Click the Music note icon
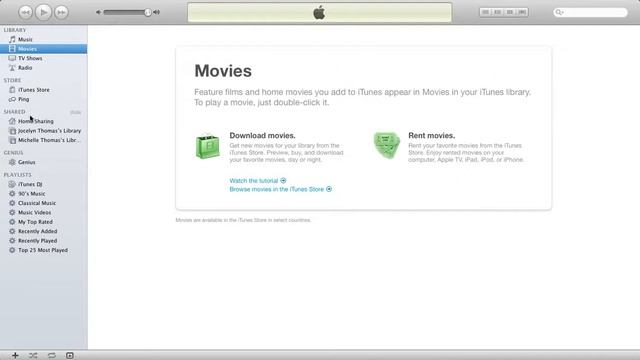 (12, 40)
